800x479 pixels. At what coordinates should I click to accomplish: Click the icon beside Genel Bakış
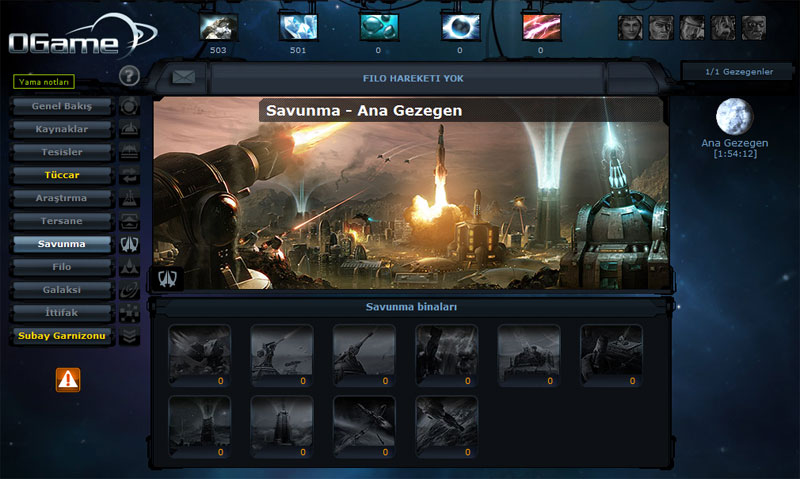(x=129, y=106)
